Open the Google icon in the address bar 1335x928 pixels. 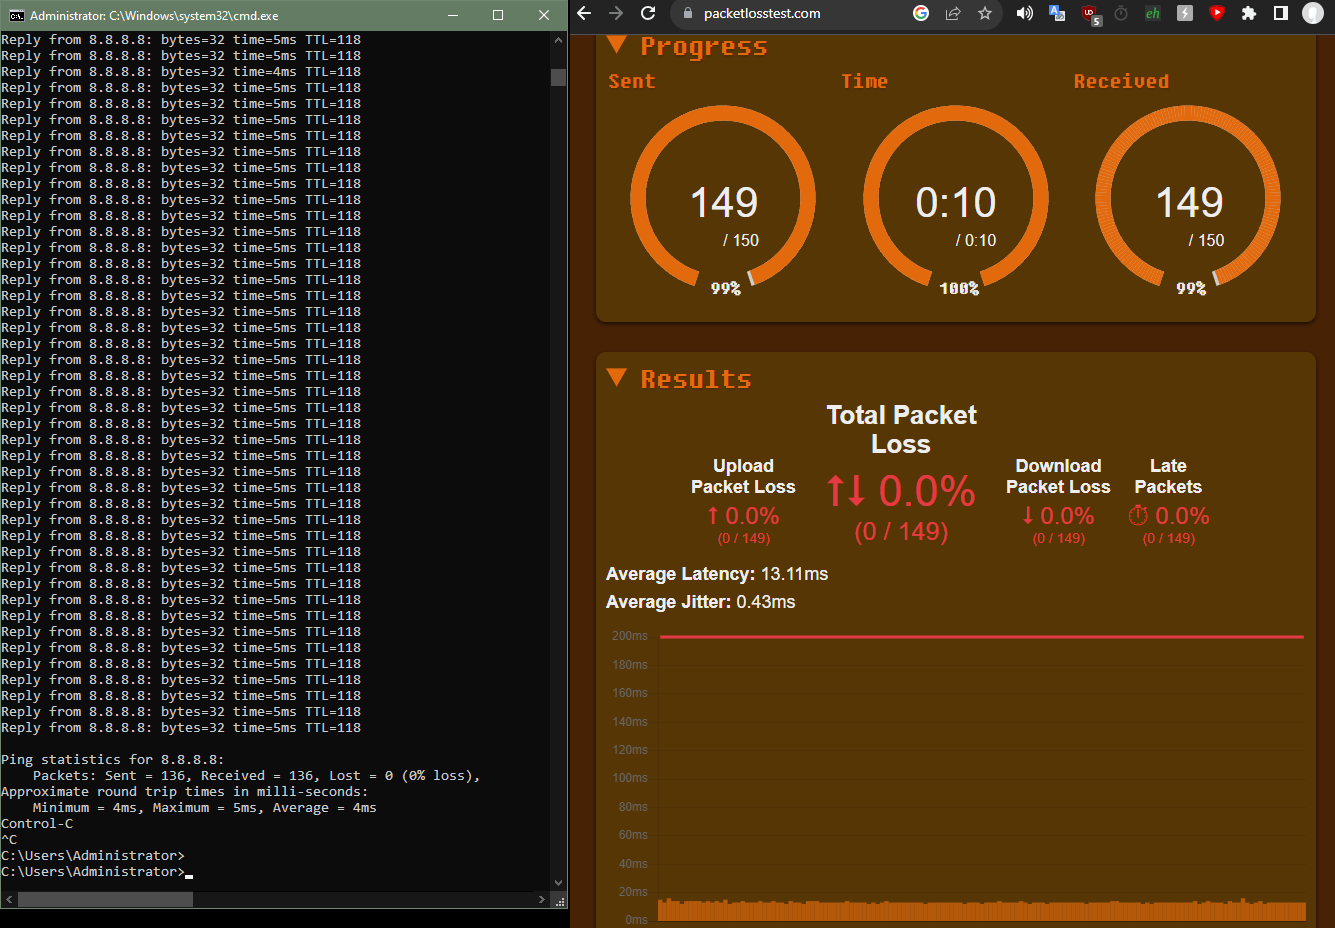click(921, 13)
